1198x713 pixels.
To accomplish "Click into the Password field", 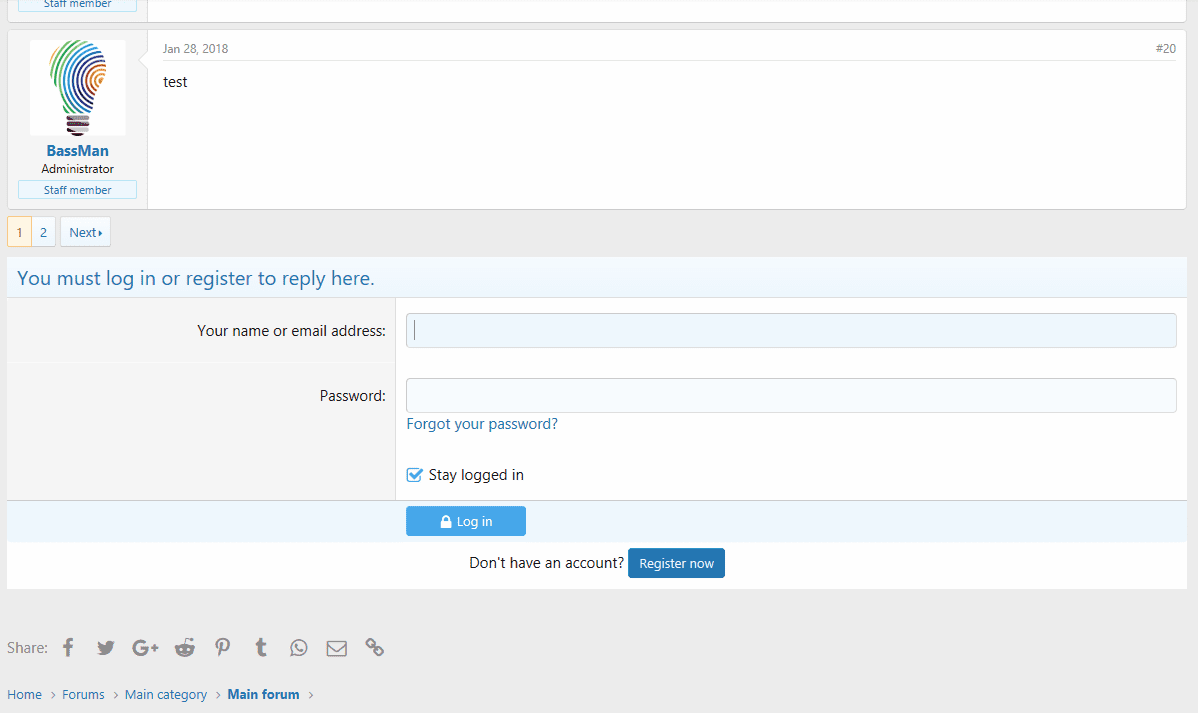I will [790, 396].
